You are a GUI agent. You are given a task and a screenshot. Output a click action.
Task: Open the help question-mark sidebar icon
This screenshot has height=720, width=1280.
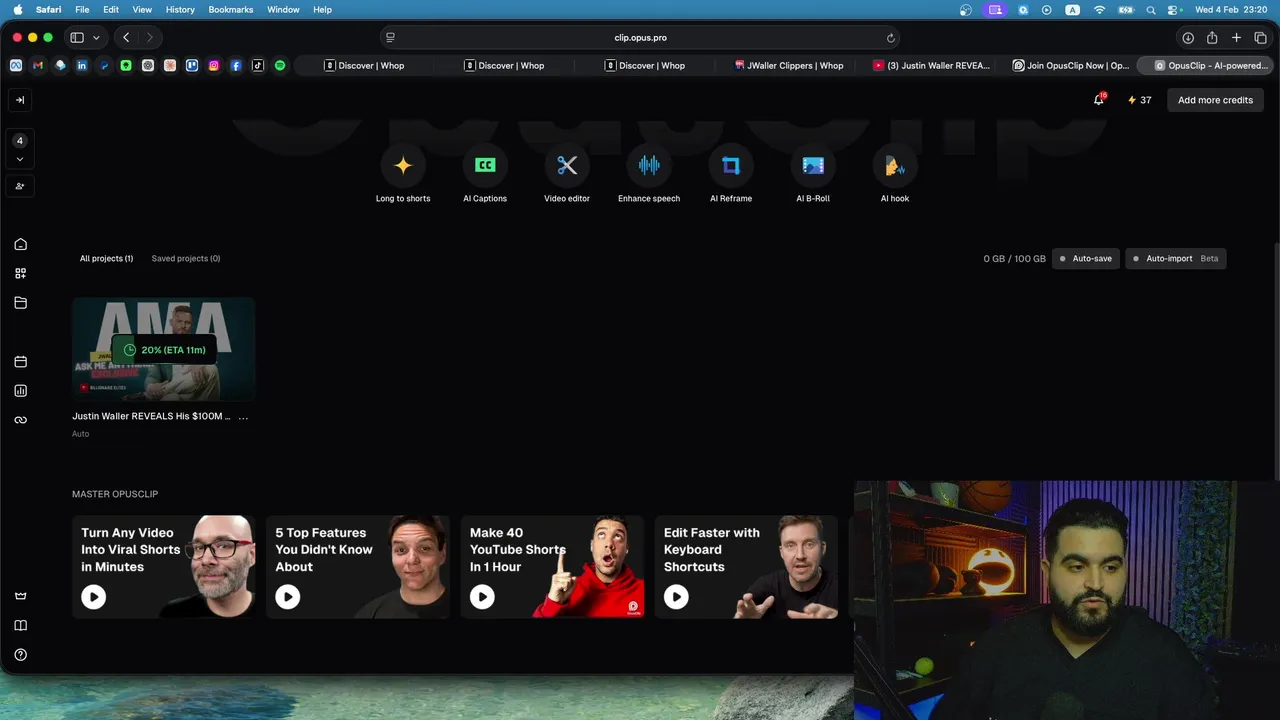pos(20,655)
